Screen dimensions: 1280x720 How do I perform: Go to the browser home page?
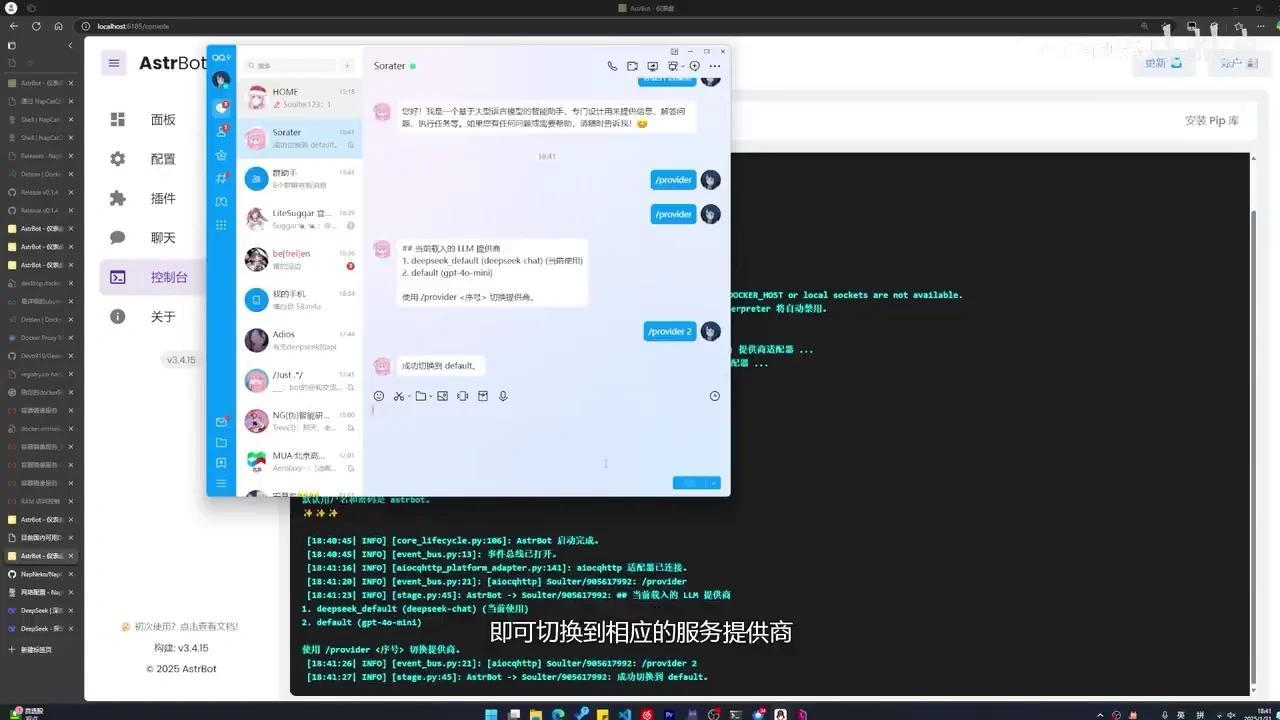pyautogui.click(x=59, y=26)
